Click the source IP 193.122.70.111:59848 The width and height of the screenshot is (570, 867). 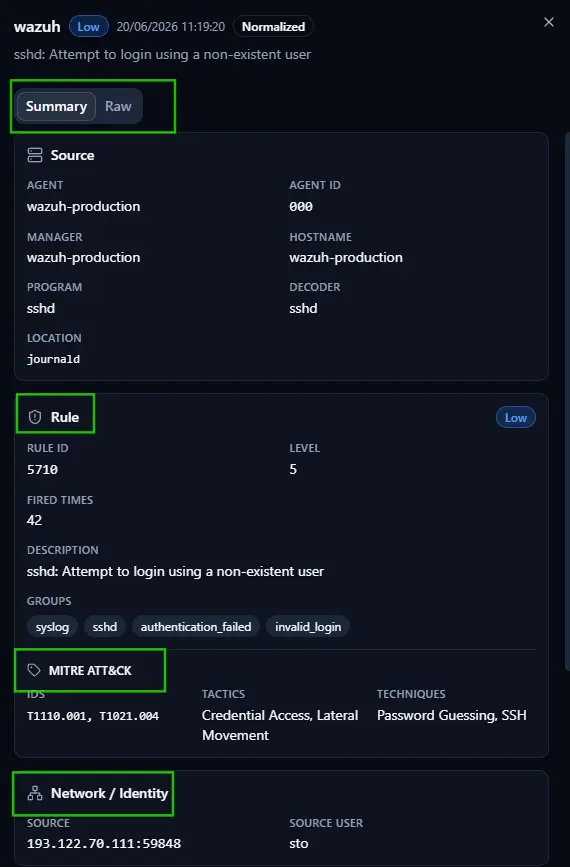(x=104, y=844)
